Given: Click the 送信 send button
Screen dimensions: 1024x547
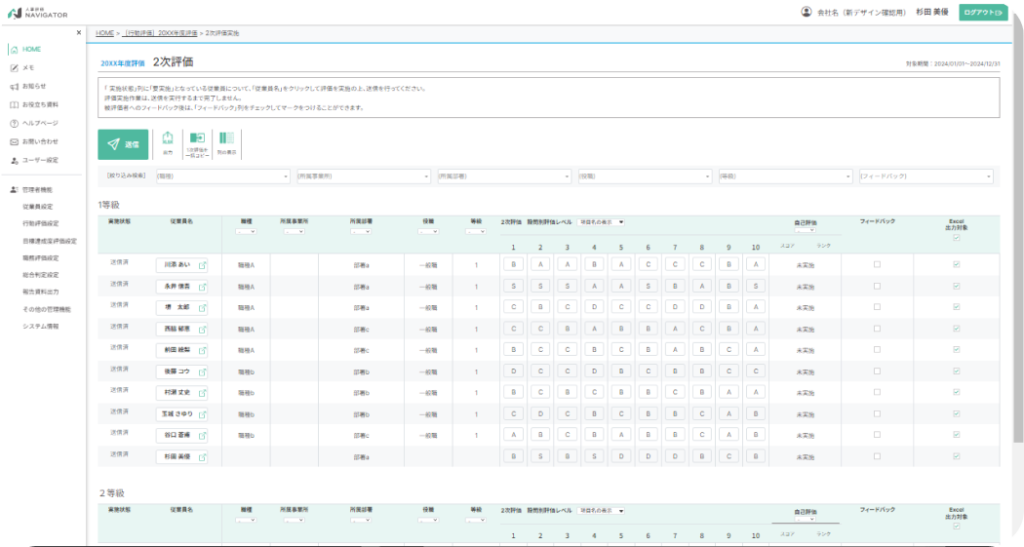Looking at the screenshot, I should coord(123,144).
